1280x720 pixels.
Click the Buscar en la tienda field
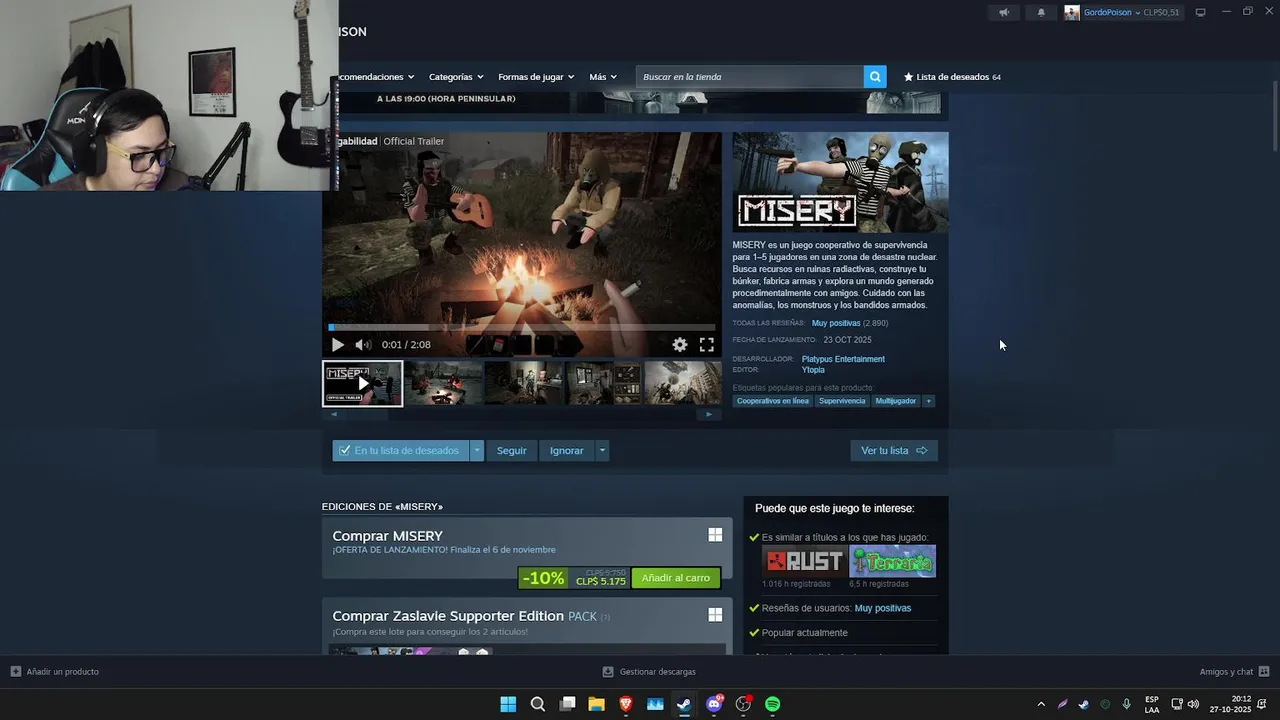[x=750, y=77]
